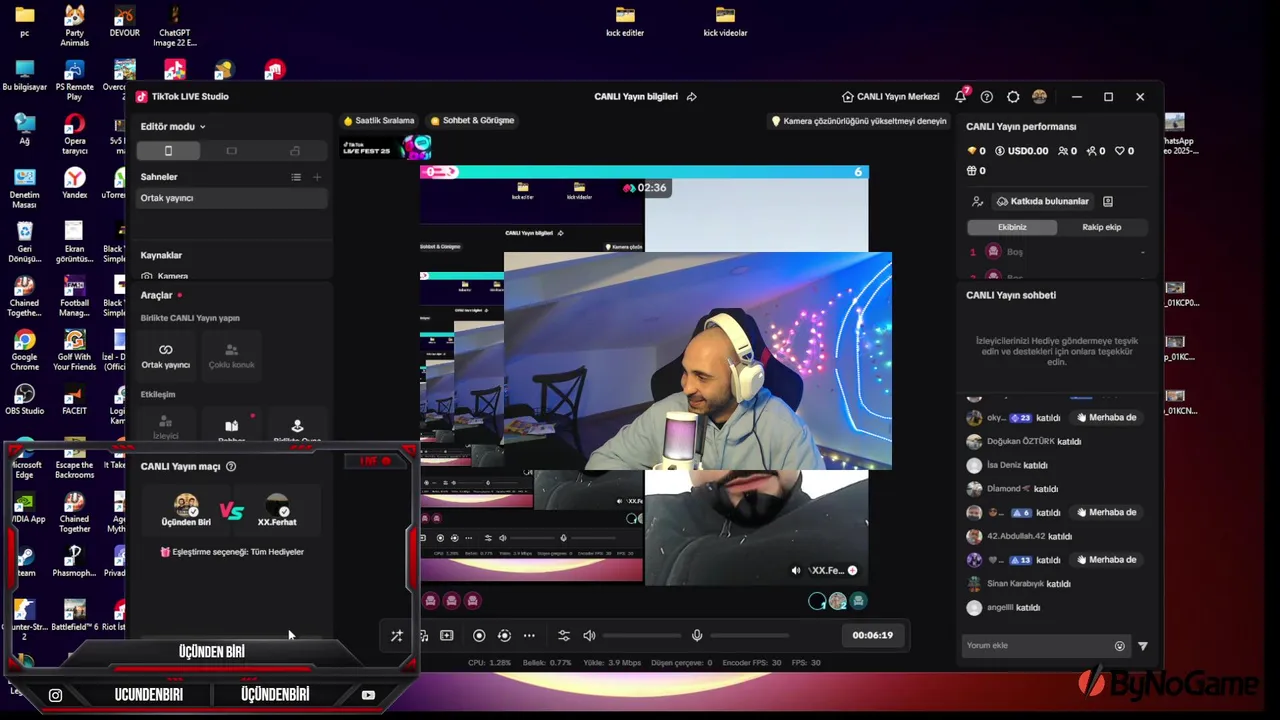The image size is (1280, 720).
Task: Click the share arrow beside CANLI Yayın bilgileri
Action: pos(691,97)
